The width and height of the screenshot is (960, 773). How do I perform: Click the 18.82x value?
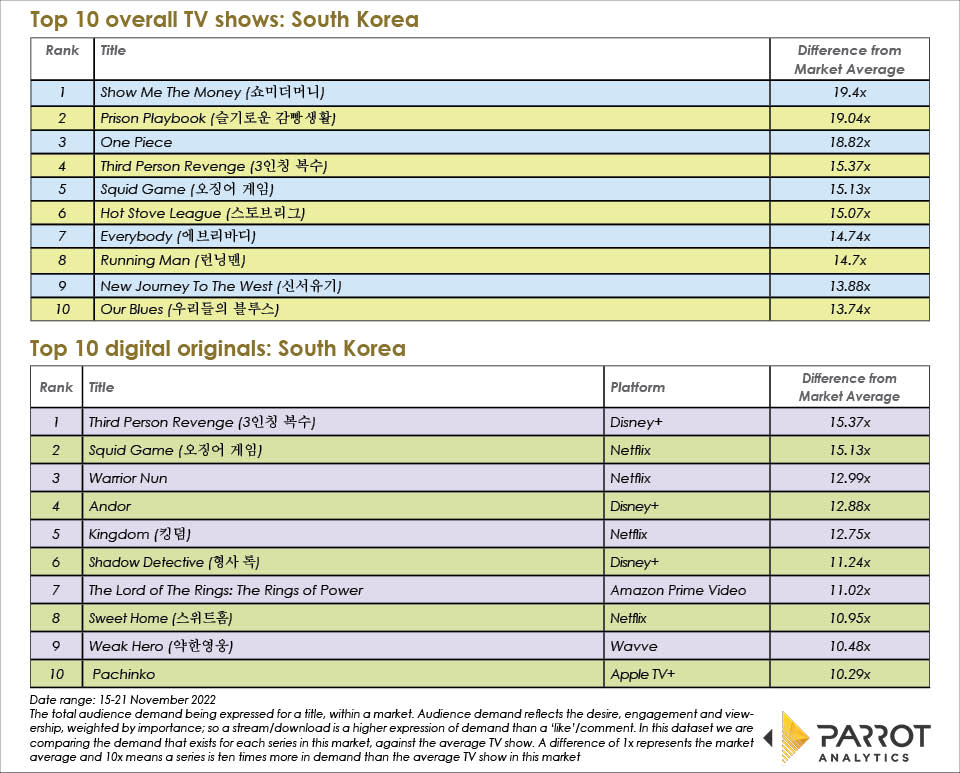point(850,142)
